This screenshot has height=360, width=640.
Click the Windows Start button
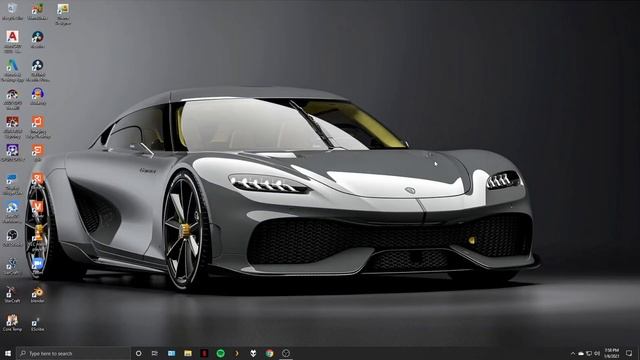coord(8,353)
